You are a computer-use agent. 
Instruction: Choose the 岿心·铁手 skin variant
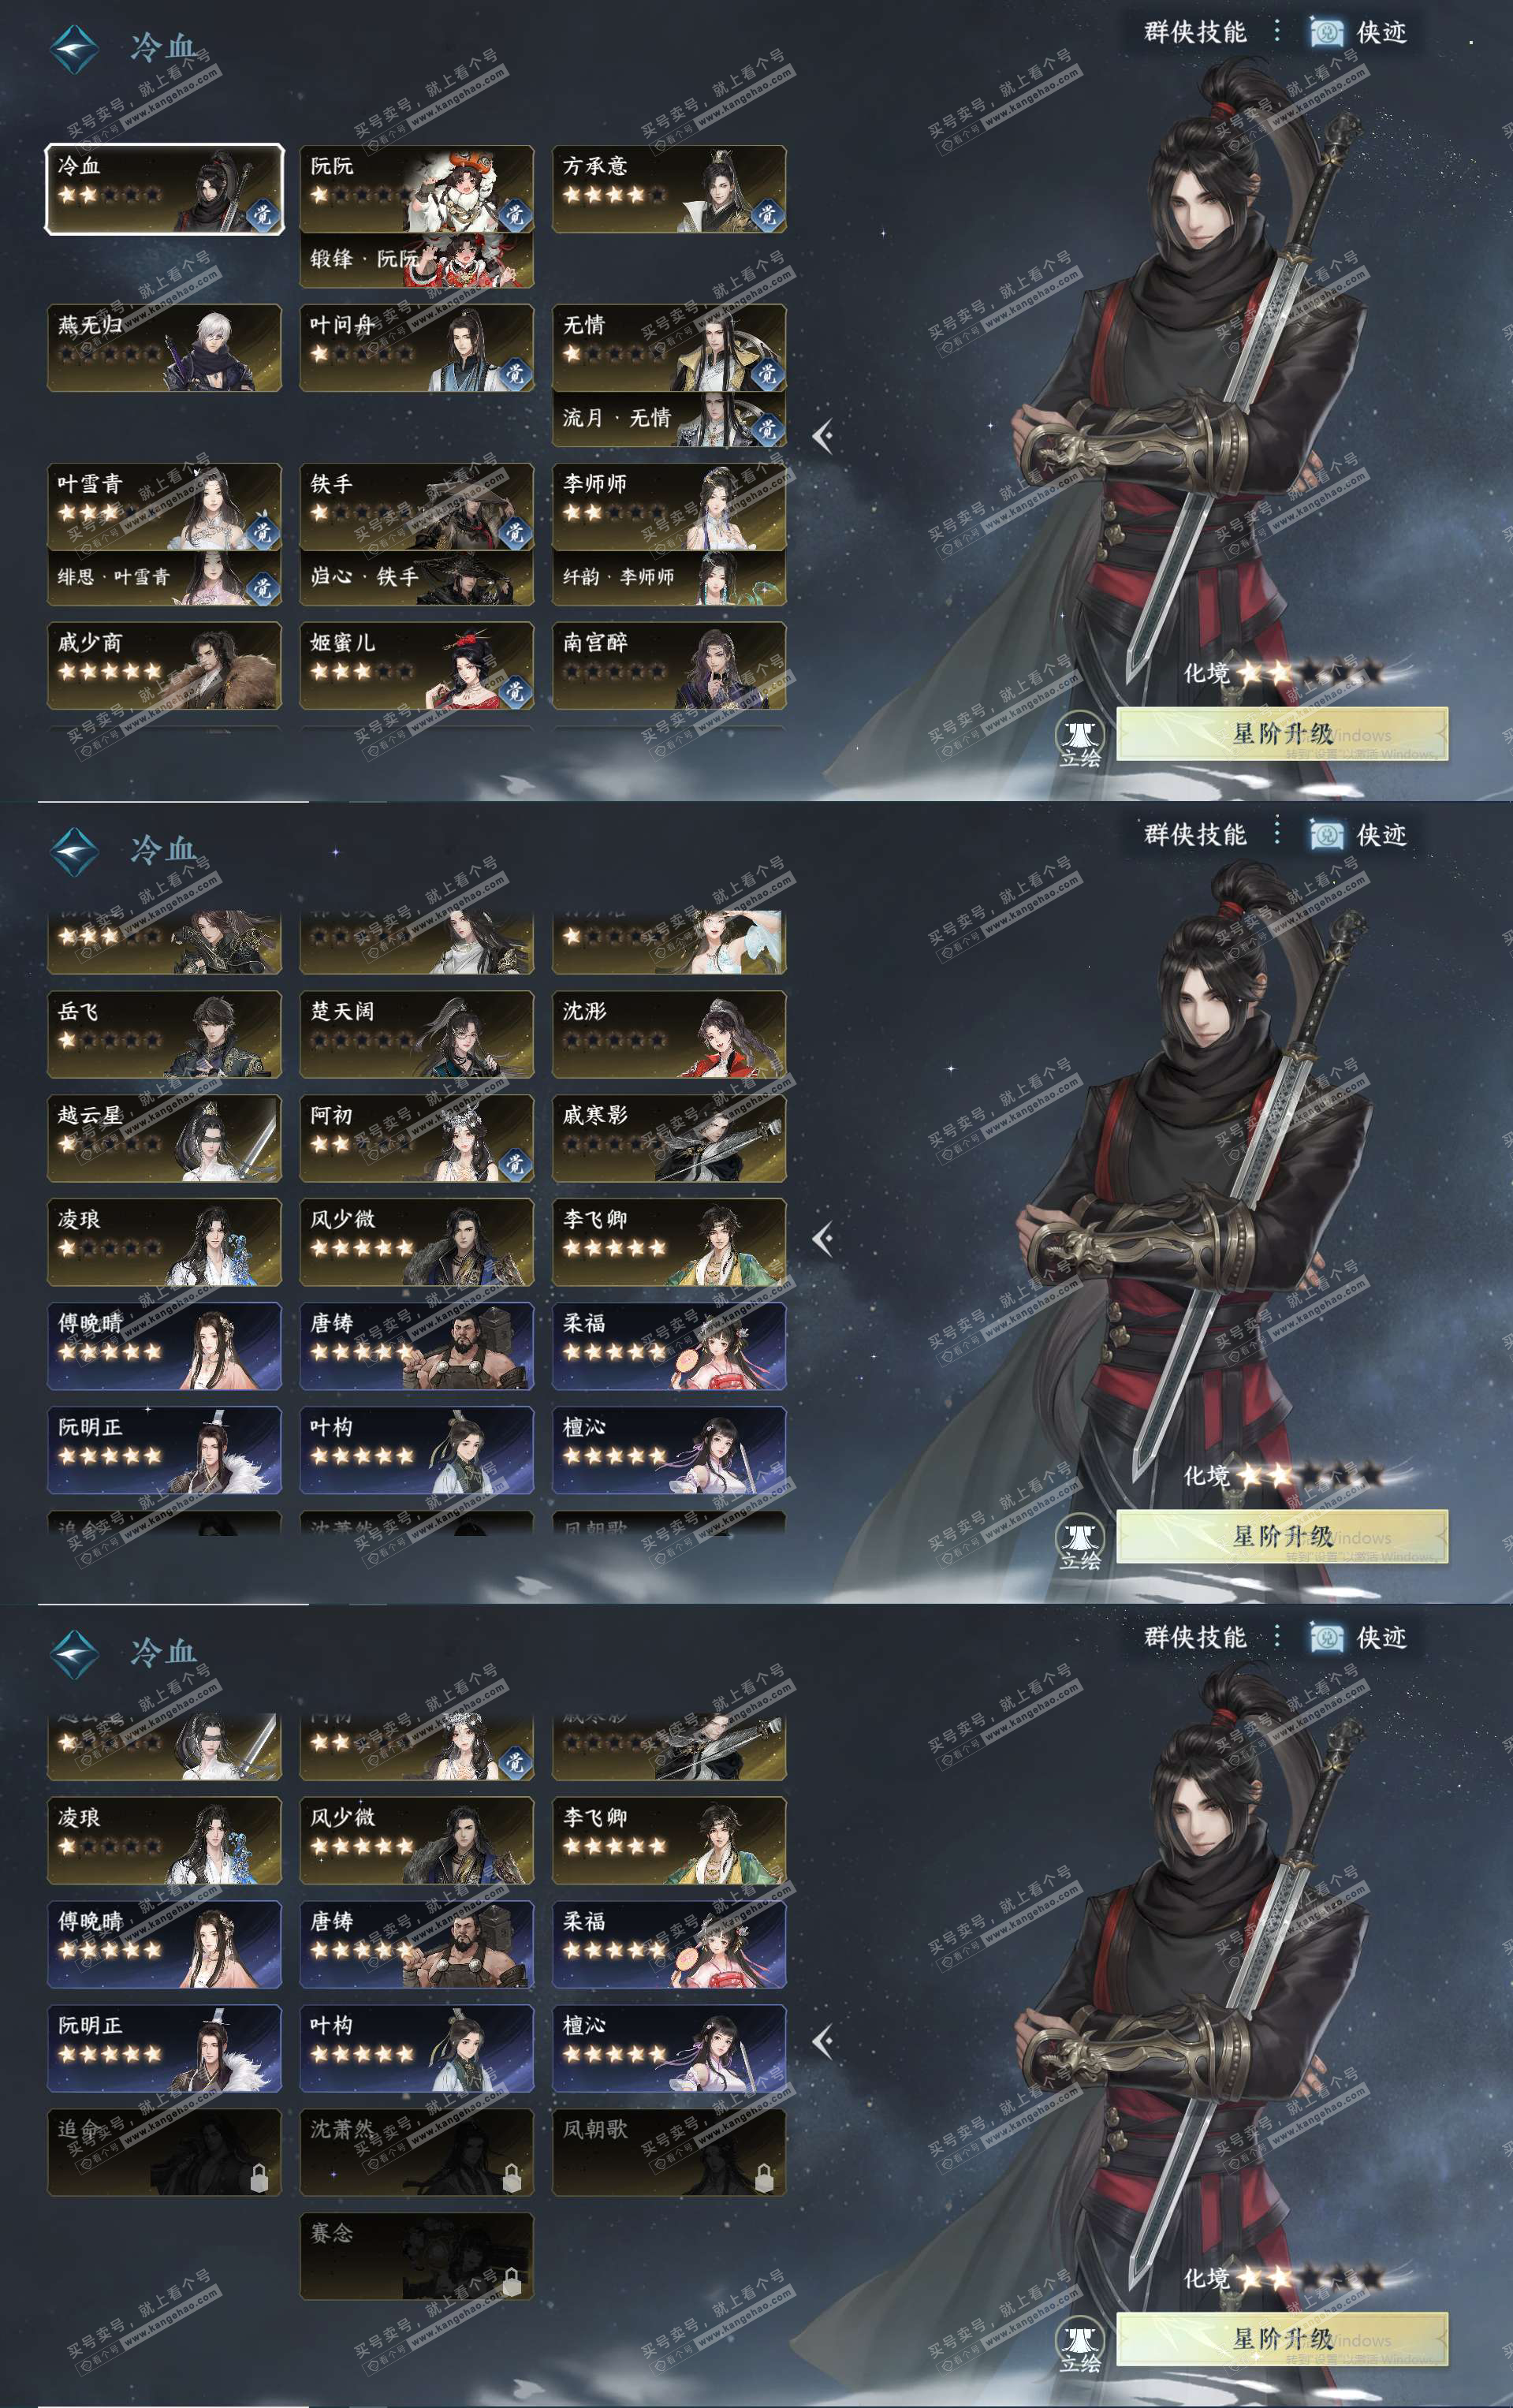(x=417, y=578)
